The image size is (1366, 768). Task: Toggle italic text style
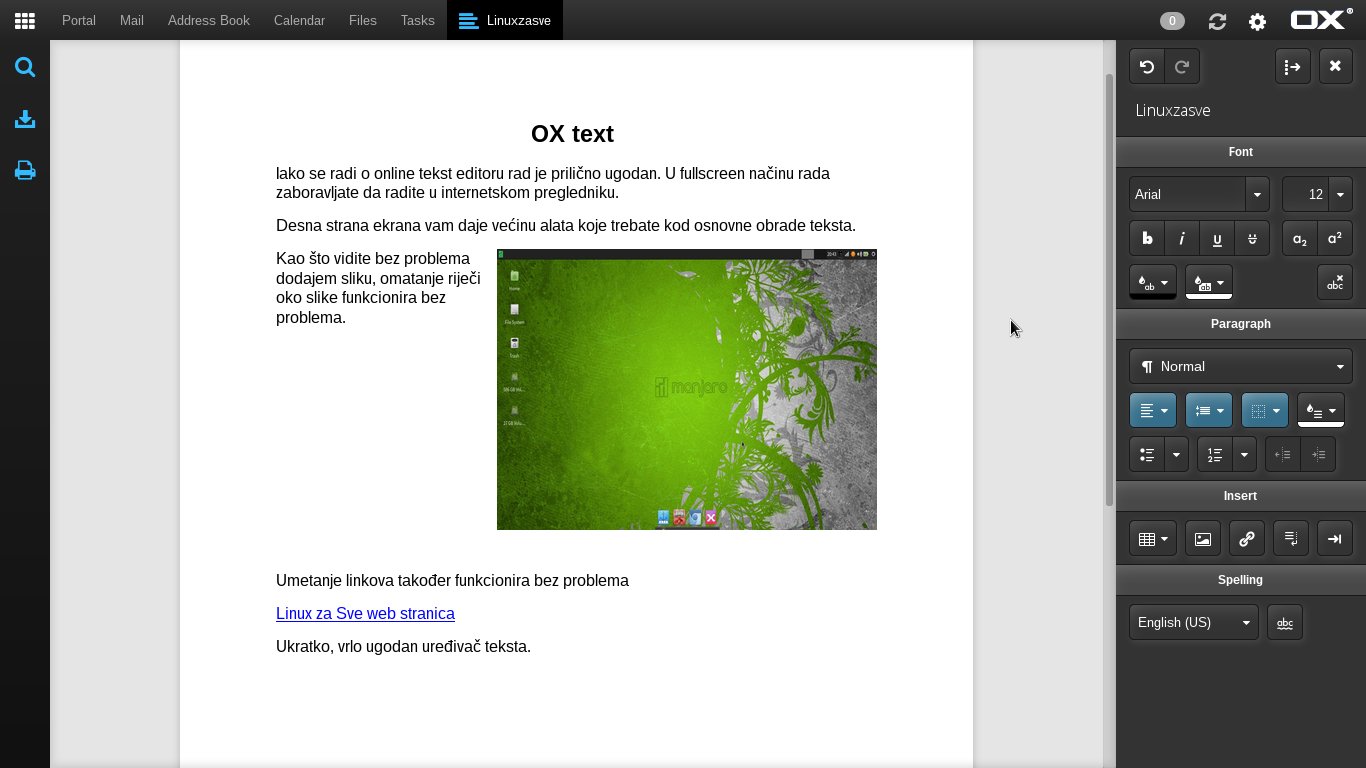pyautogui.click(x=1182, y=239)
